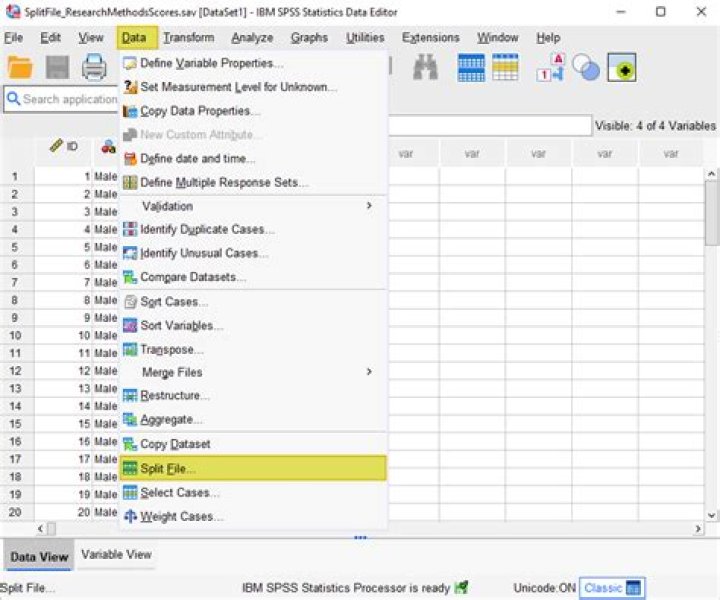Open the Transform menu
Image resolution: width=720 pixels, height=600 pixels.
[188, 38]
